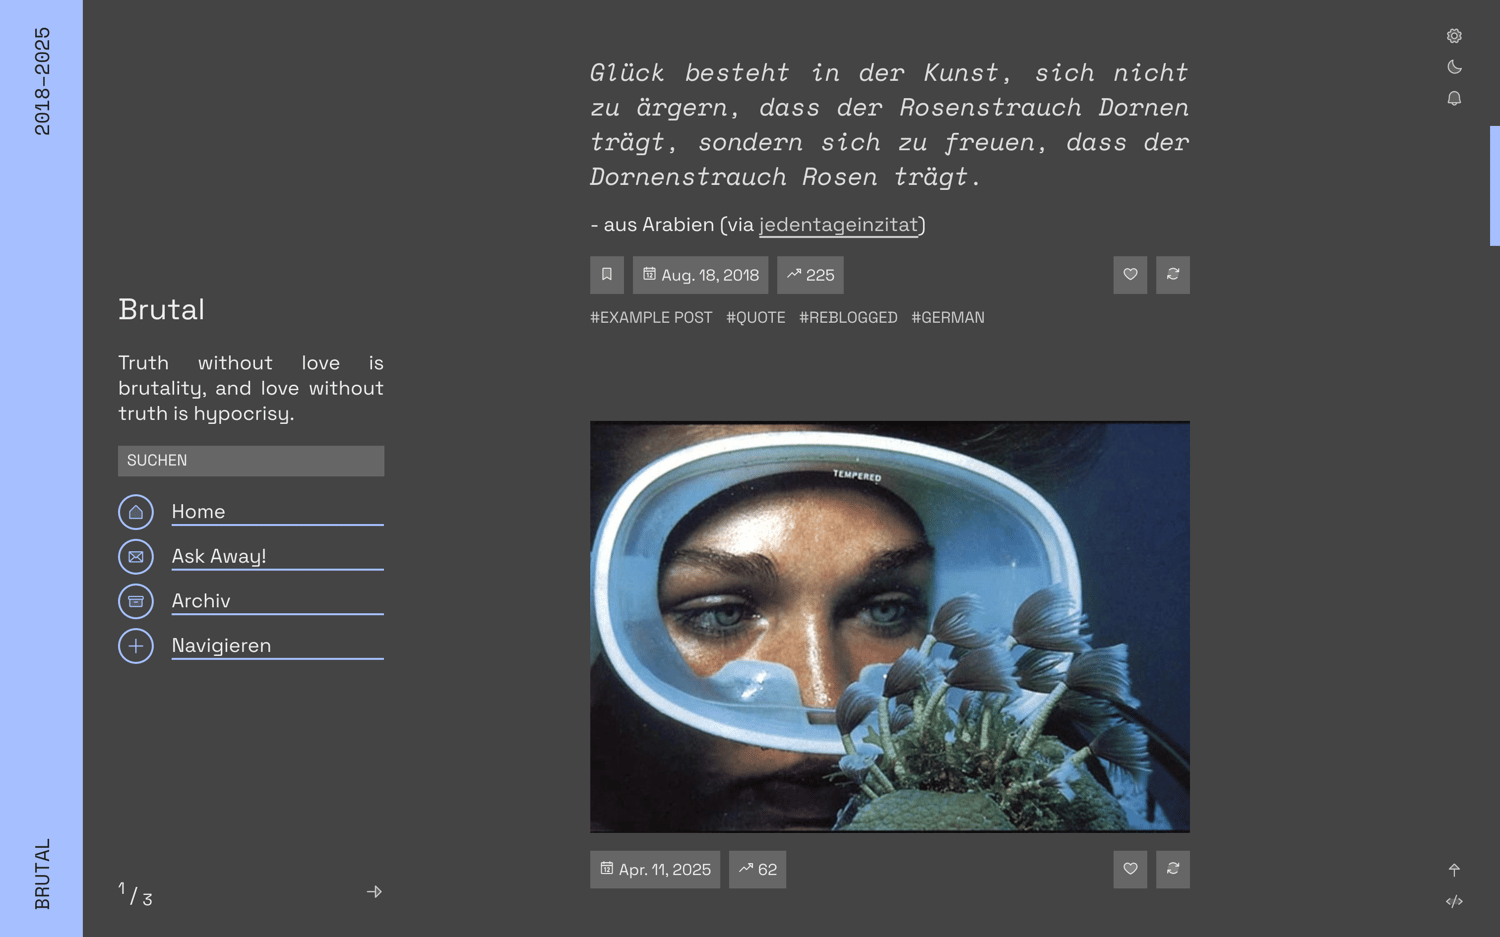This screenshot has width=1500, height=937.
Task: Click the Home circle icon
Action: pyautogui.click(x=136, y=512)
